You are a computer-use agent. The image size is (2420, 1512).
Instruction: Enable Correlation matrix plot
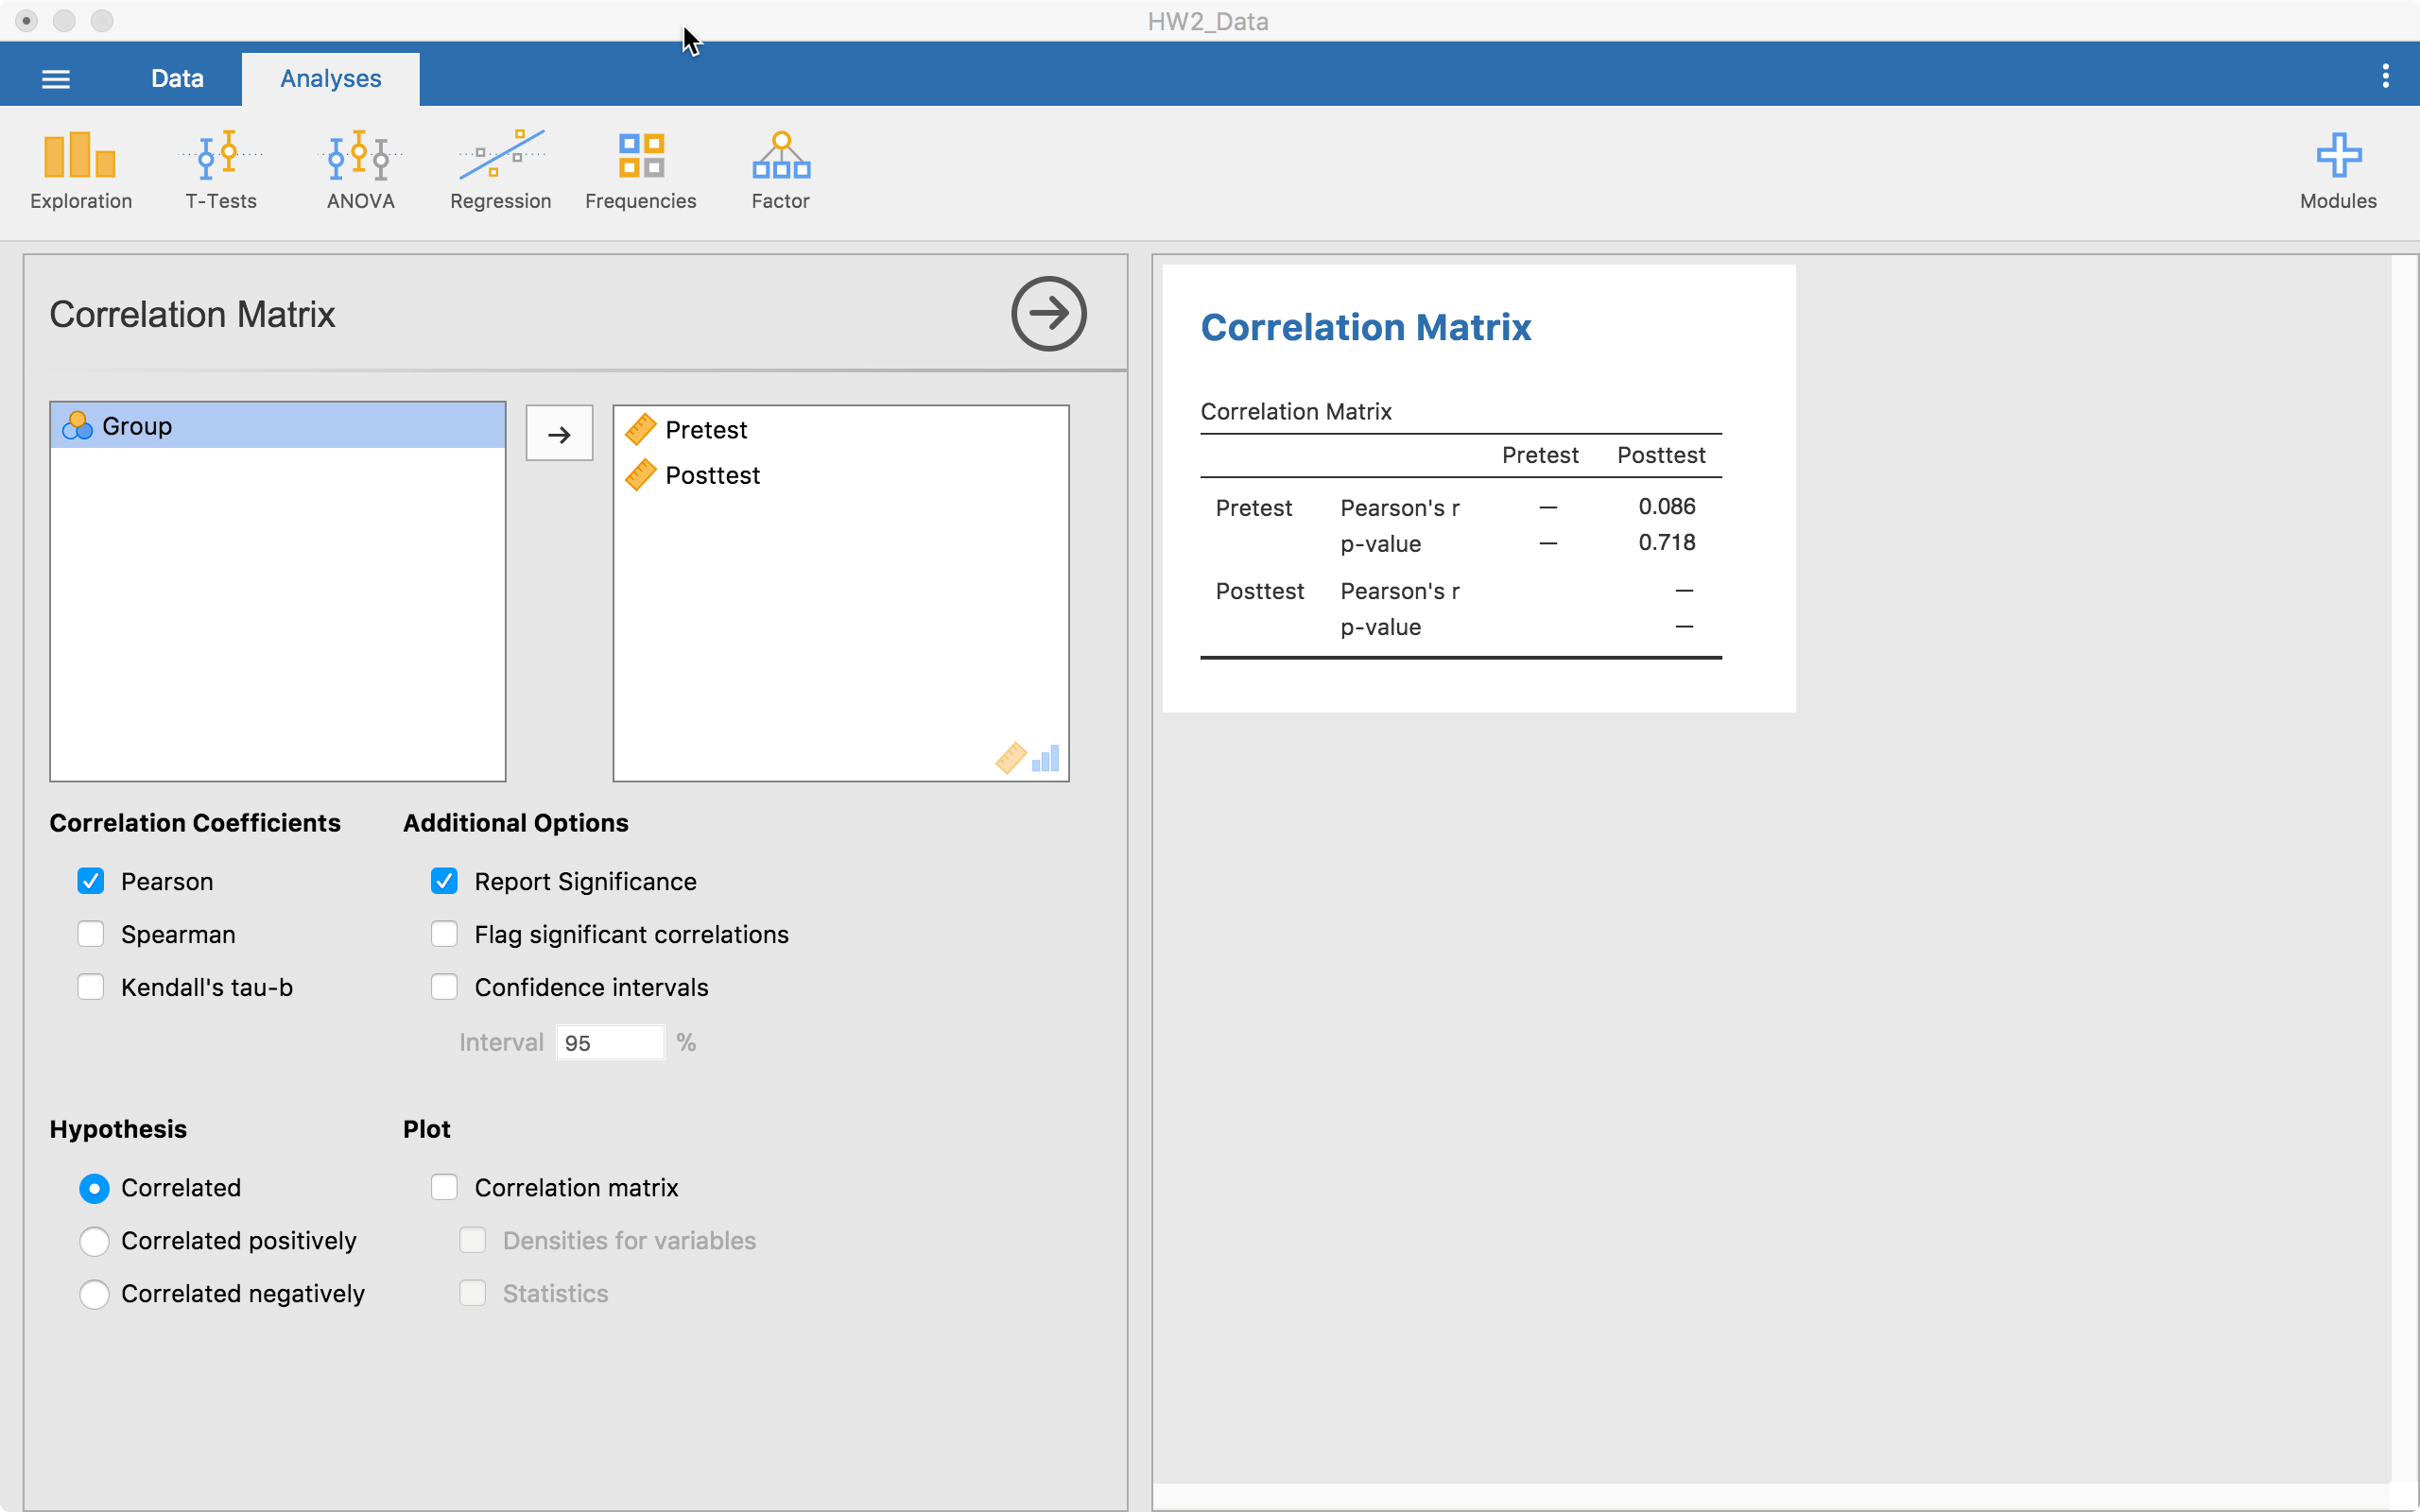point(444,1187)
